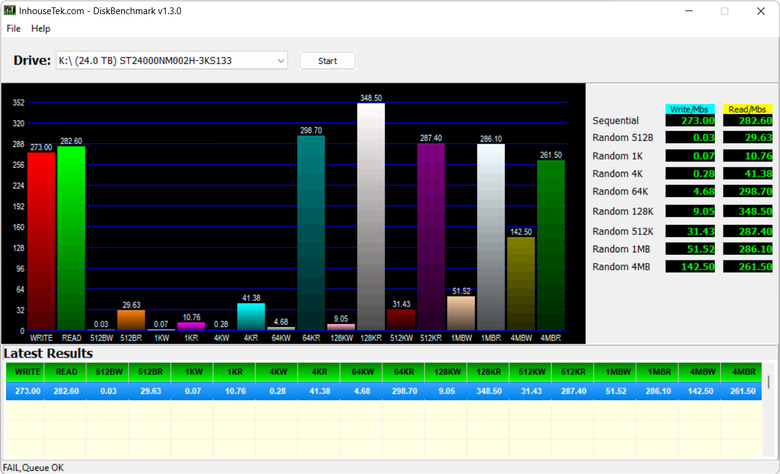The width and height of the screenshot is (780, 474).
Task: Select Random 512B read value 29.63
Action: click(748, 137)
